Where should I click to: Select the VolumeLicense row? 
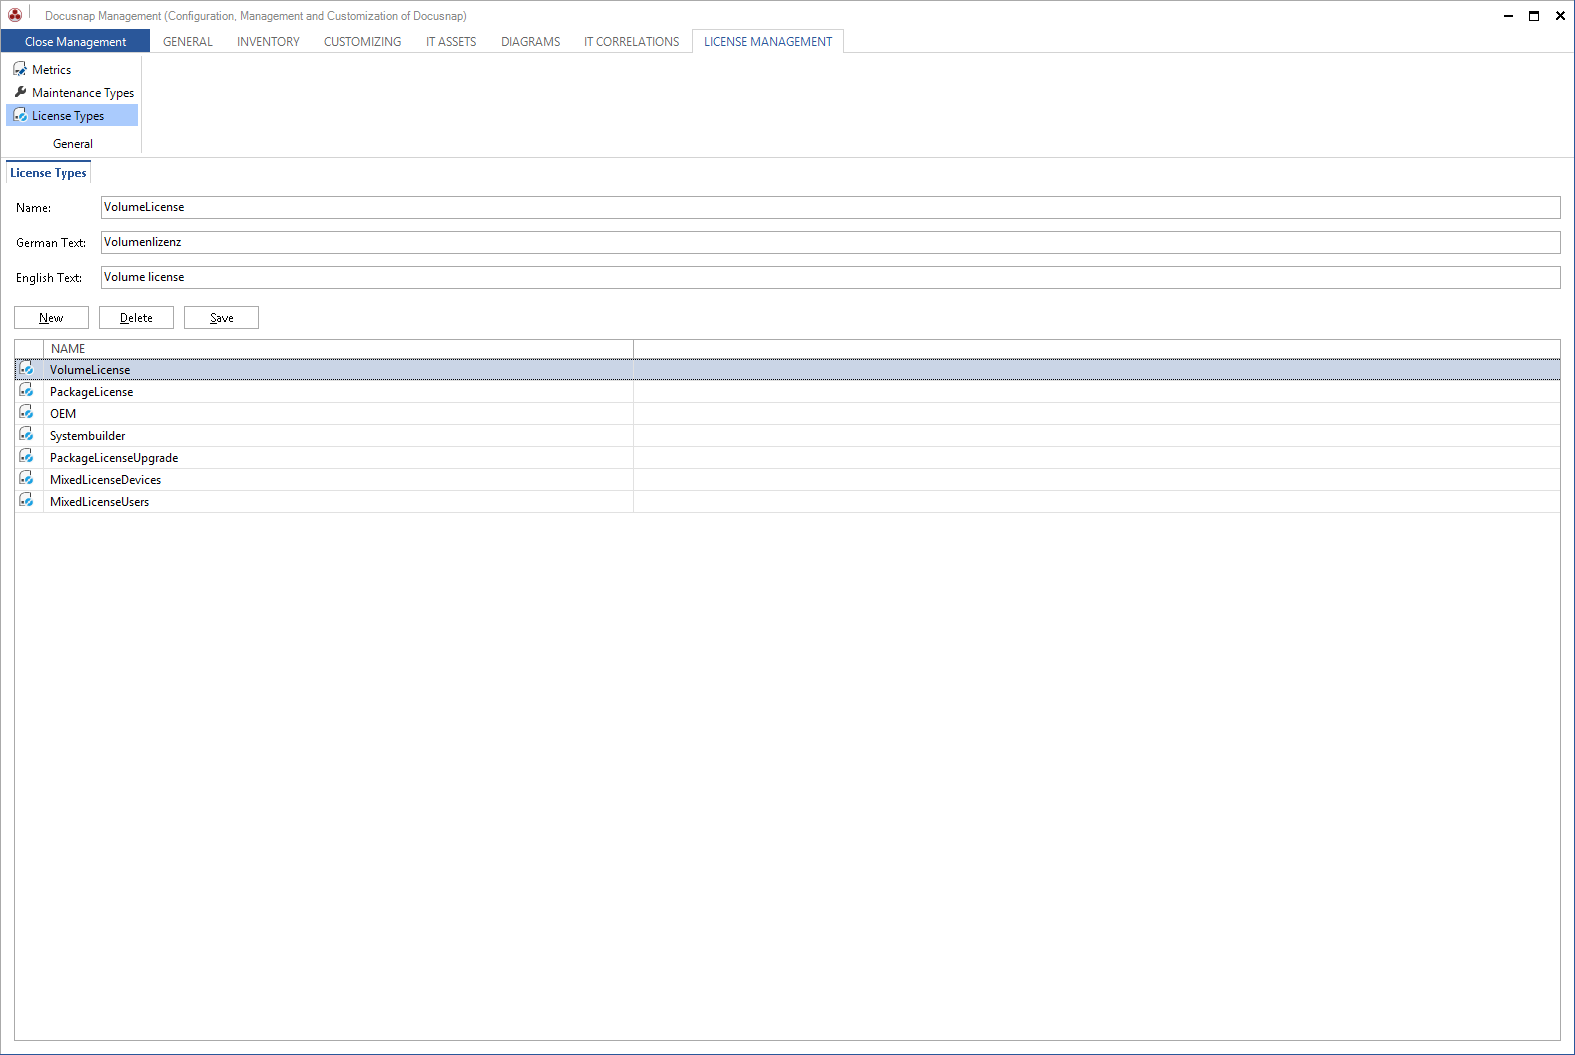pyautogui.click(x=787, y=369)
